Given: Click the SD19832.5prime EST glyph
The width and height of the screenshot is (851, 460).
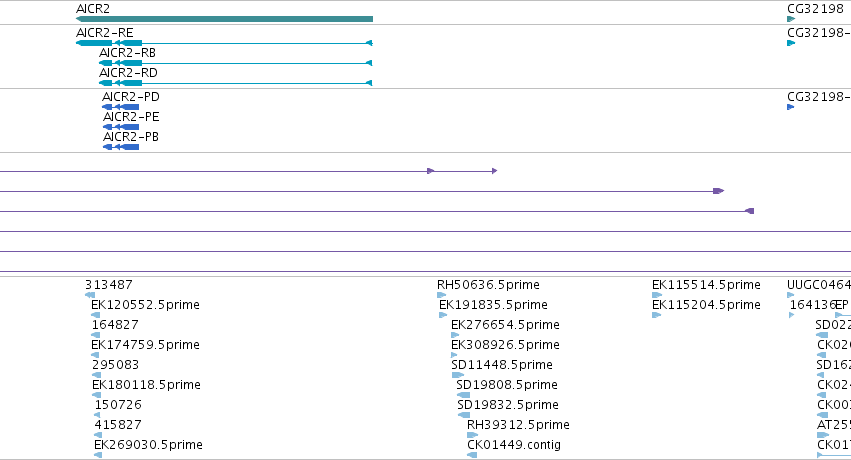Looking at the screenshot, I should [x=463, y=415].
